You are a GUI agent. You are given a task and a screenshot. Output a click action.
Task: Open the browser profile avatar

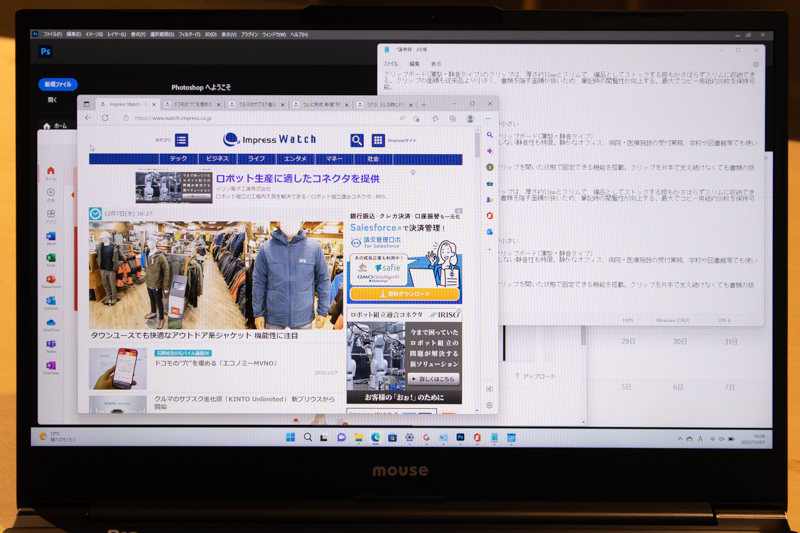click(470, 118)
